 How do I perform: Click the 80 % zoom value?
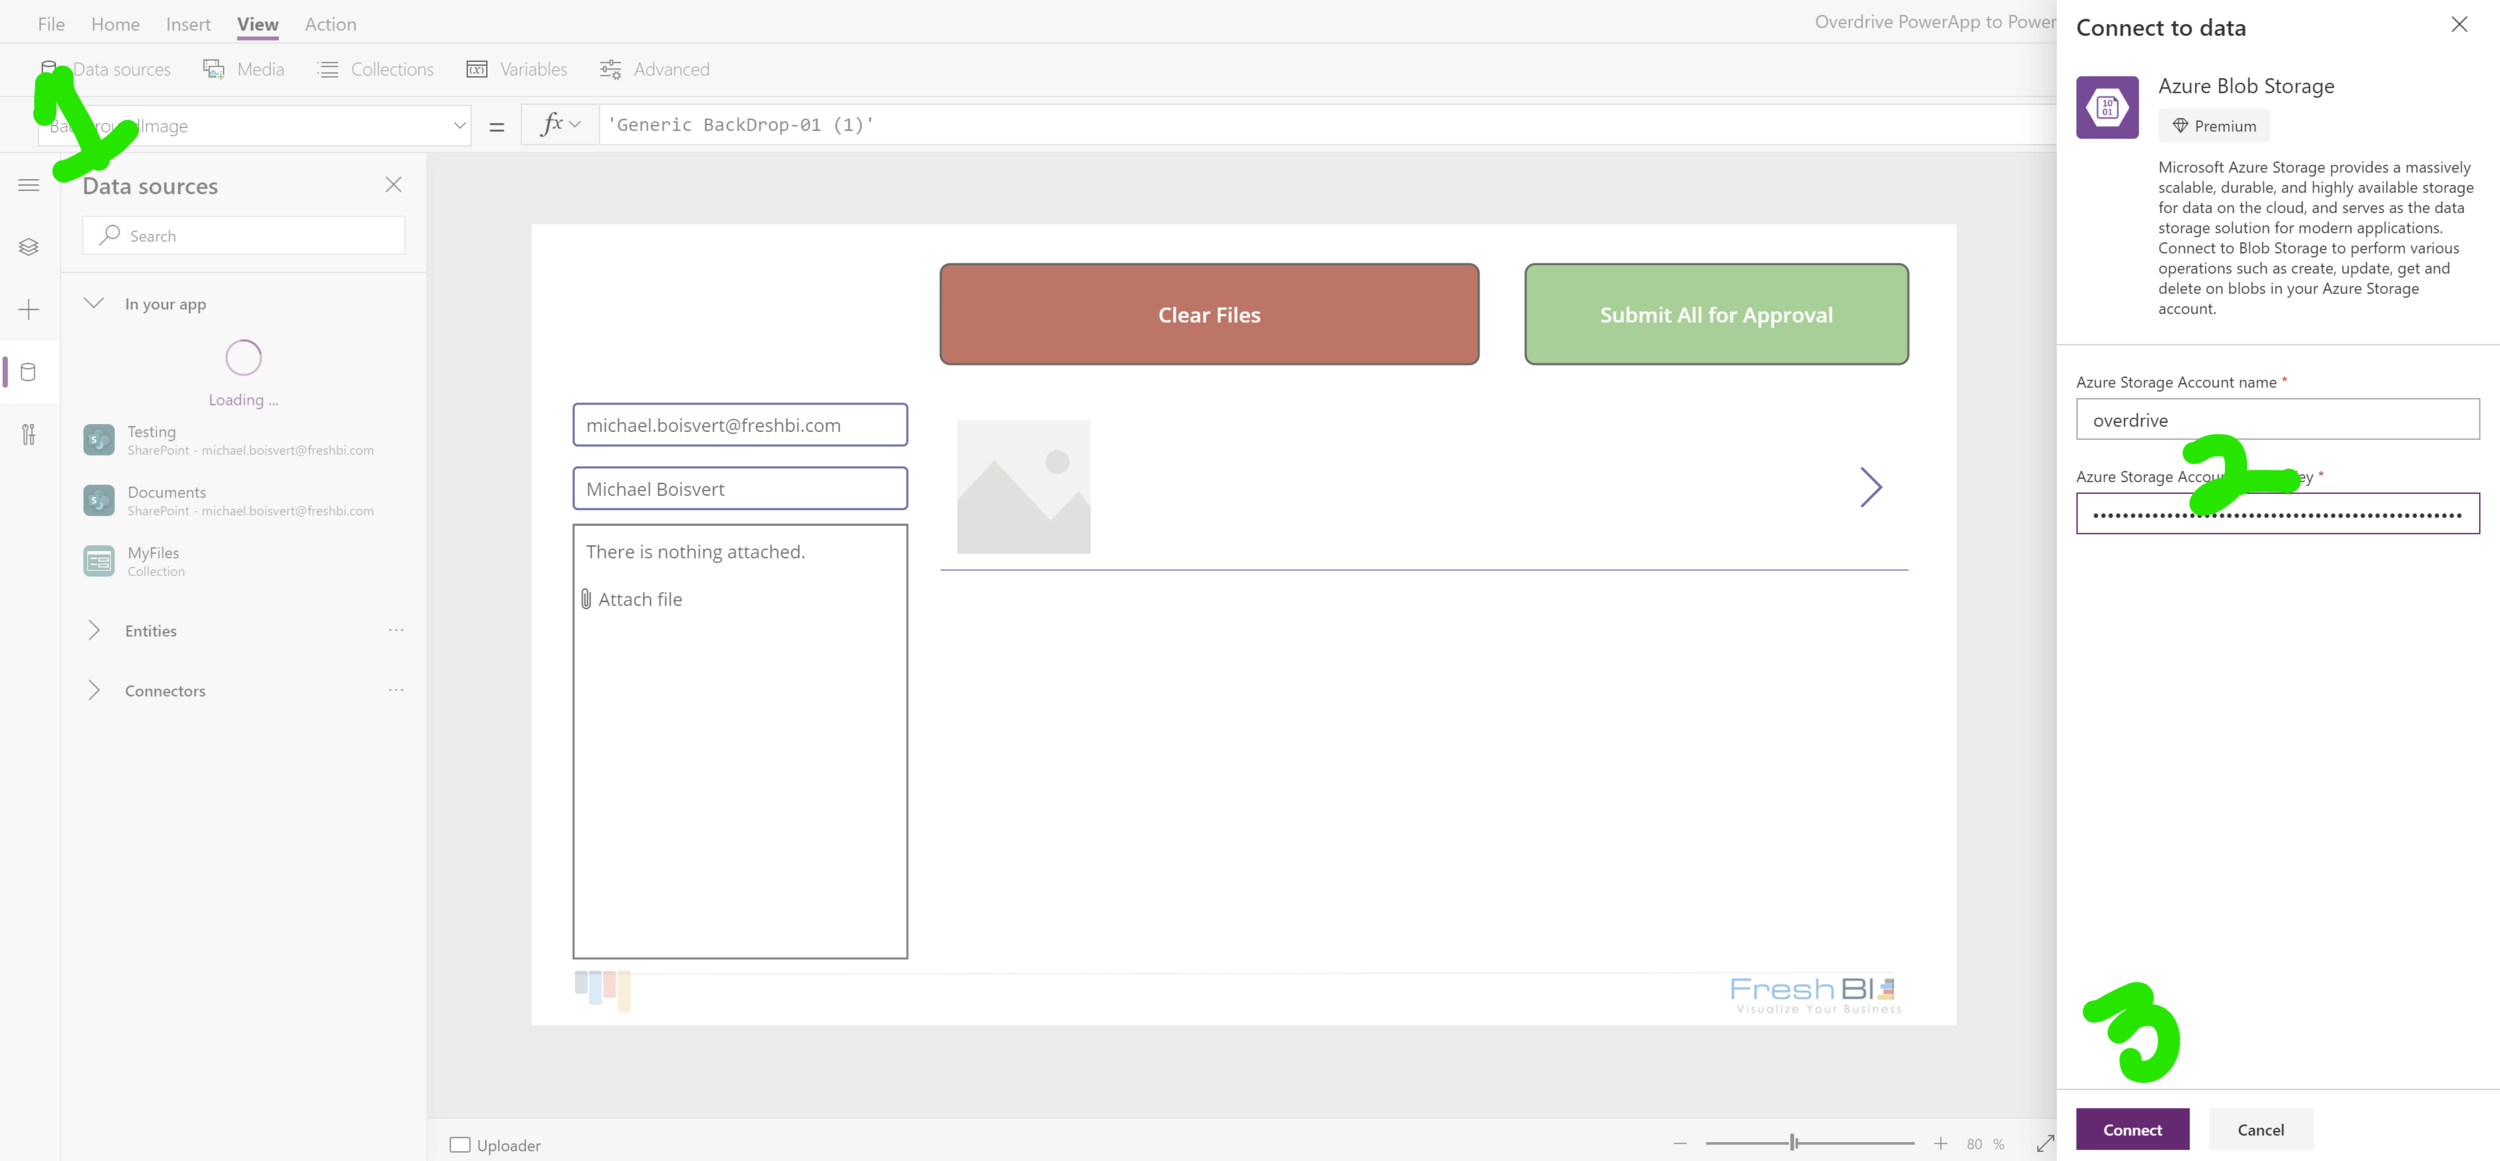click(1985, 1144)
